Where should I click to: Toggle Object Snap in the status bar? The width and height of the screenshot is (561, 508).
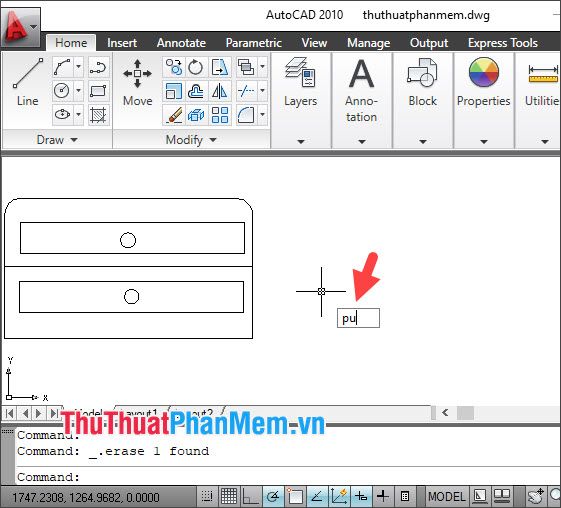click(295, 496)
